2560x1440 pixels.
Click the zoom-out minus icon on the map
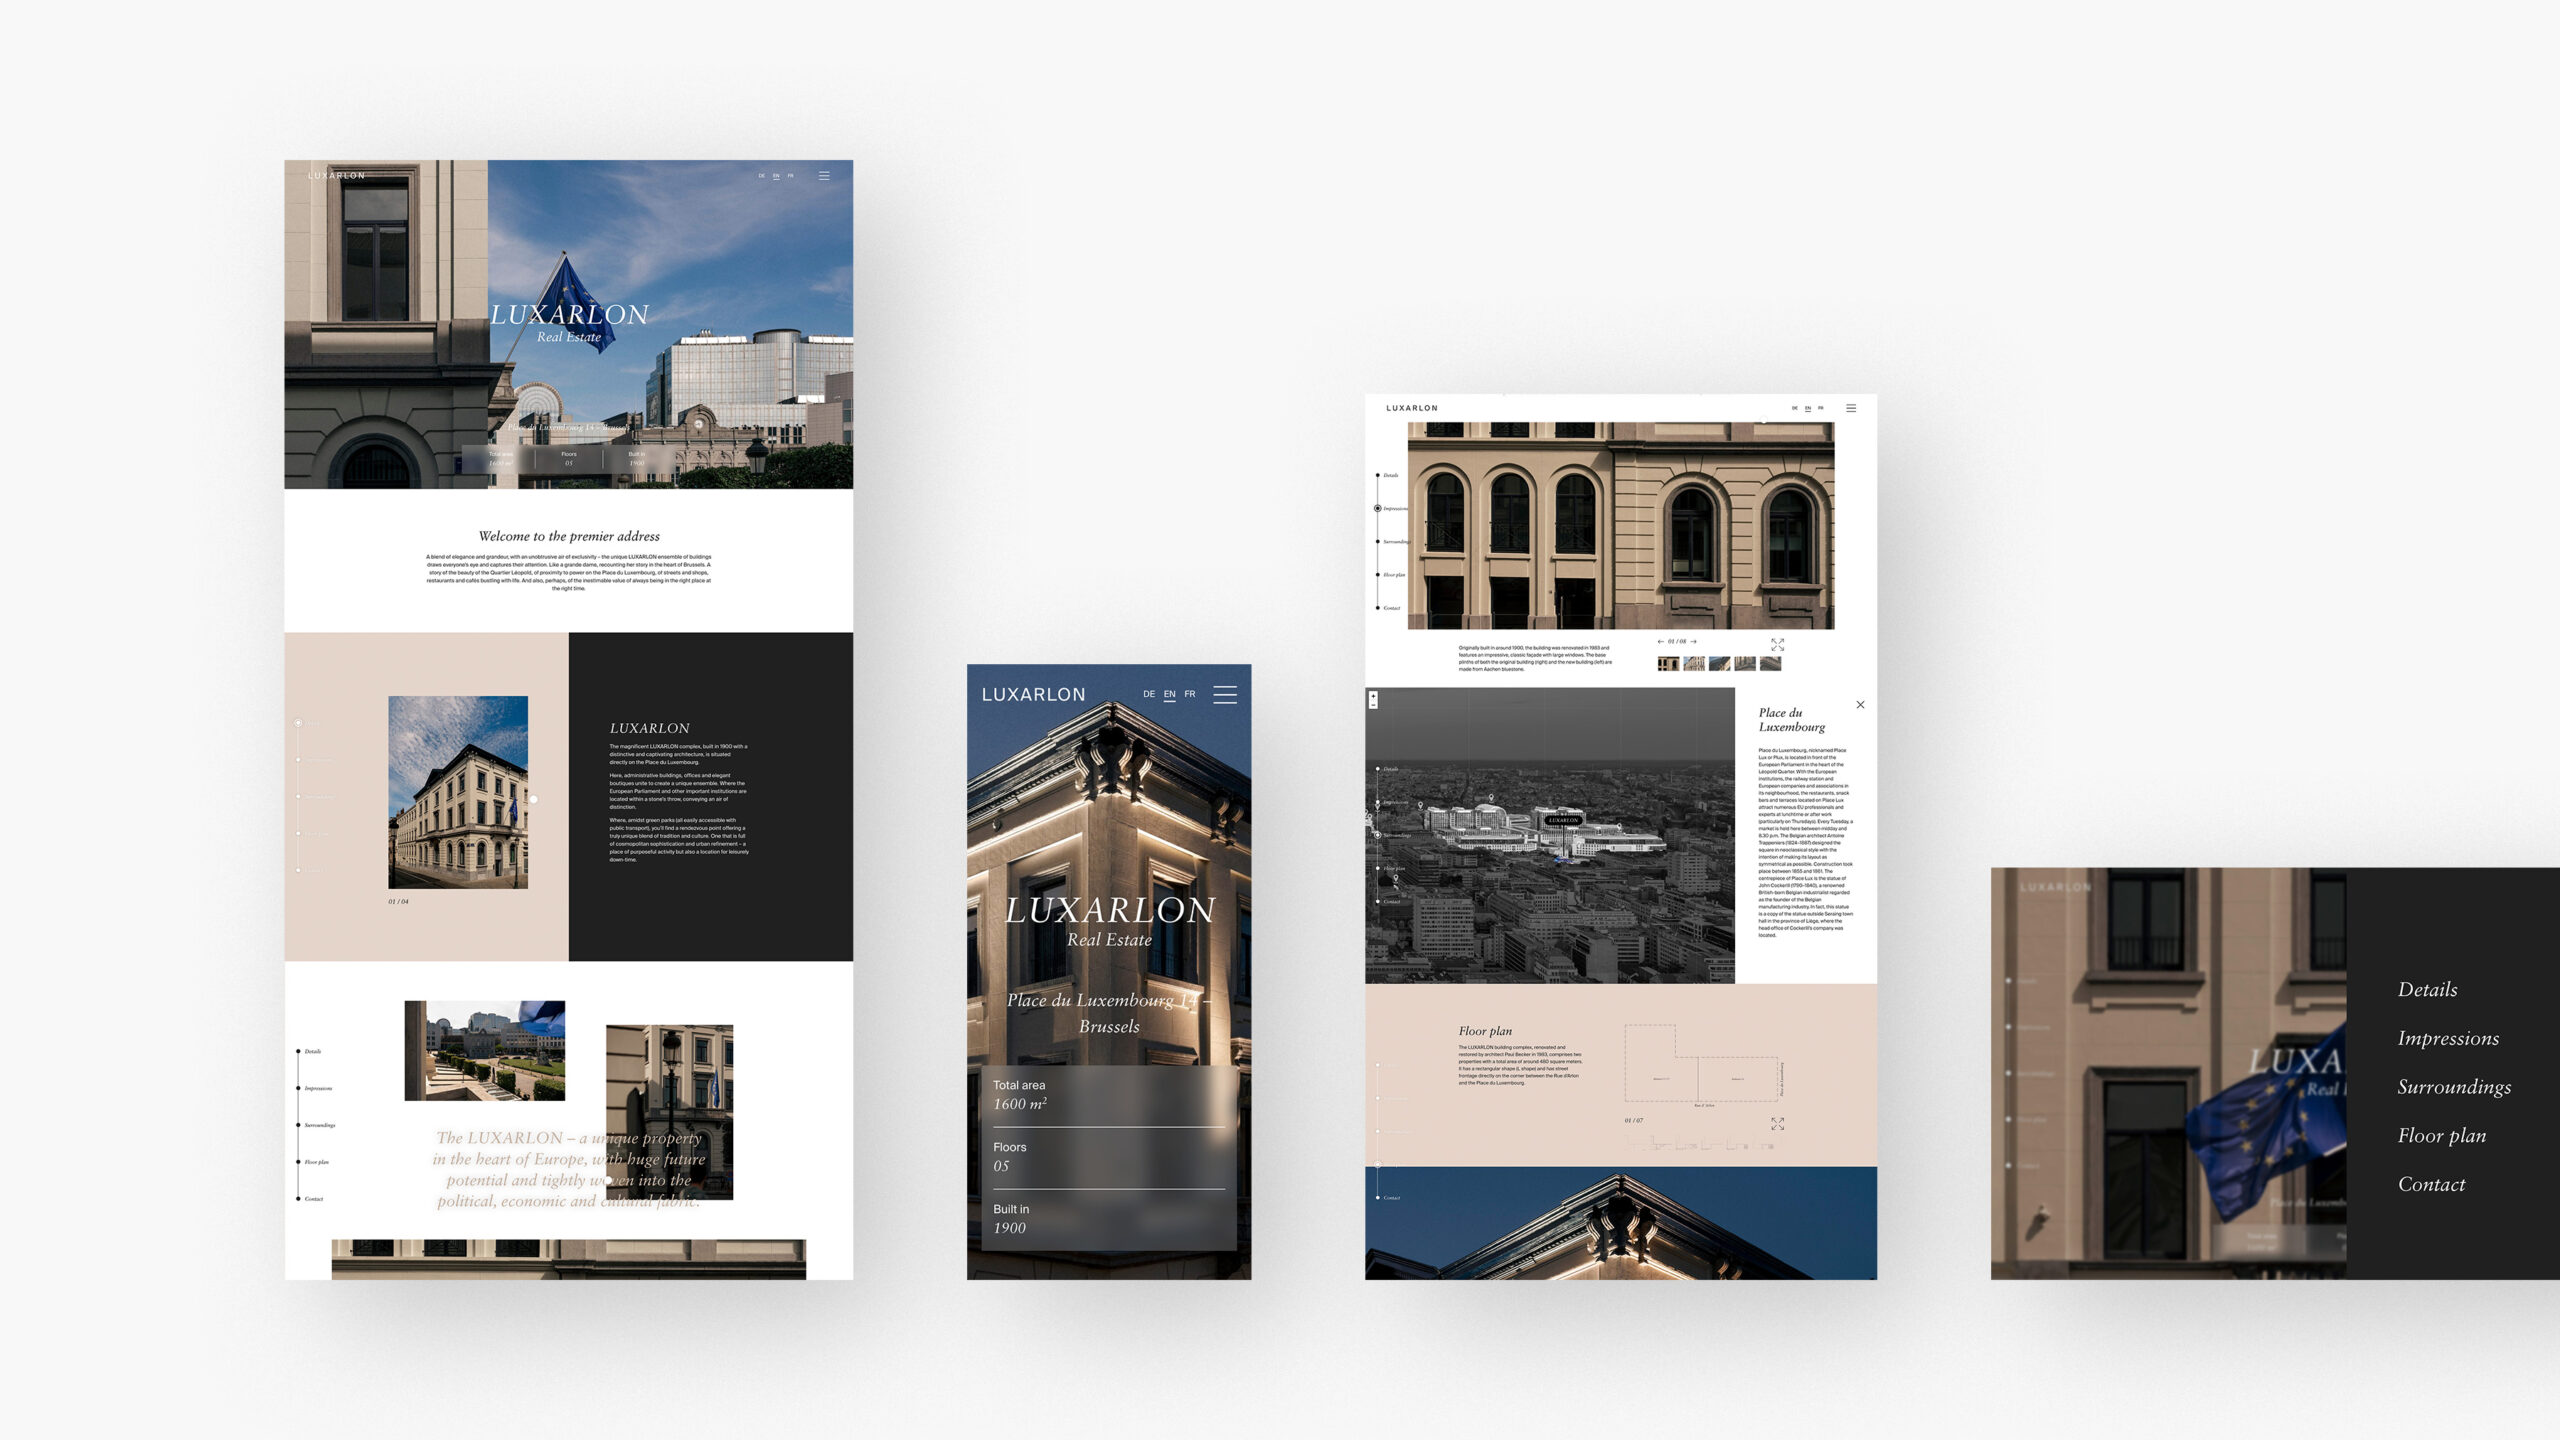click(1373, 705)
